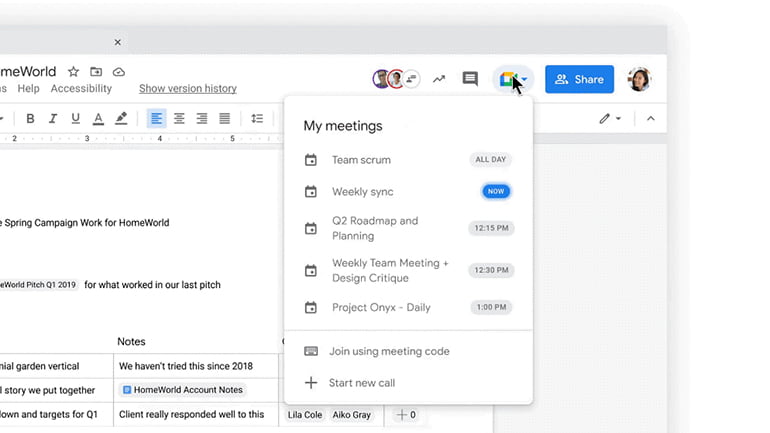Open the account profile picture

pos(639,79)
